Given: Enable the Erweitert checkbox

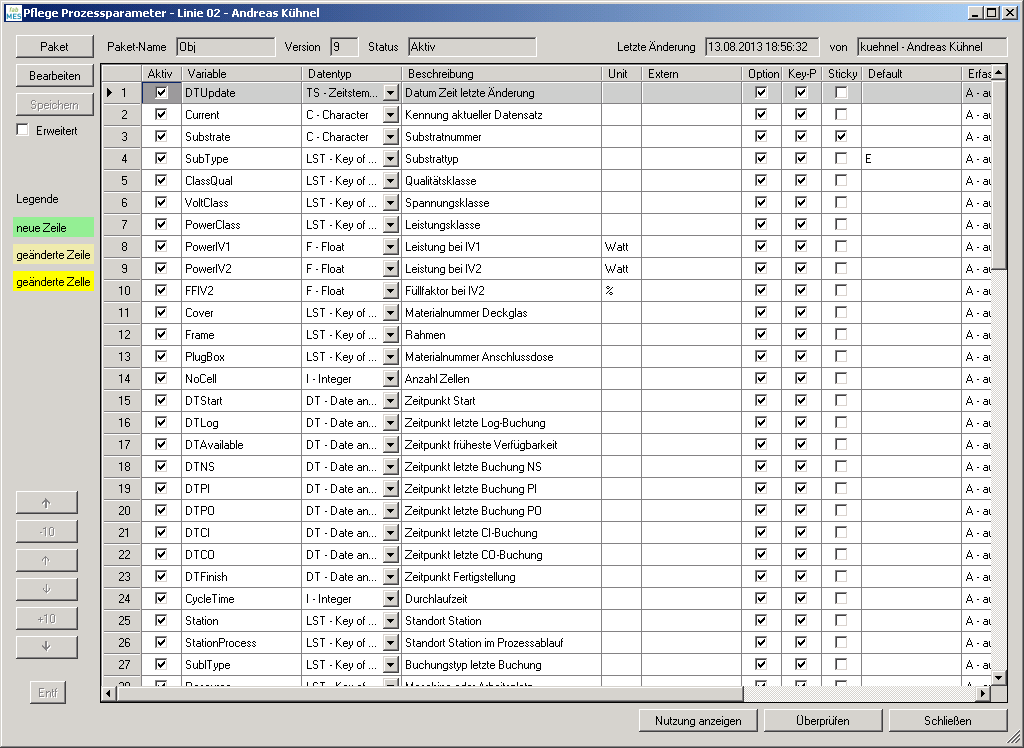Looking at the screenshot, I should [23, 130].
